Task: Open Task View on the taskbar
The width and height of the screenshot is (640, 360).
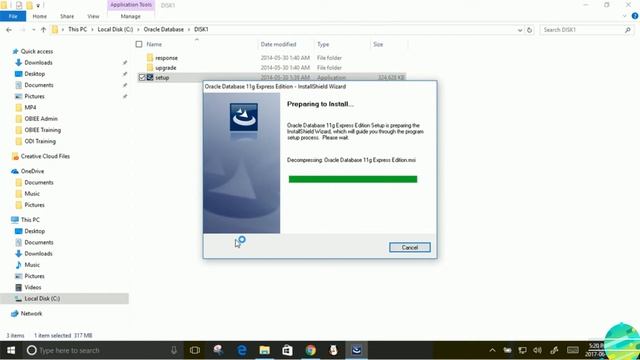Action: pos(195,350)
